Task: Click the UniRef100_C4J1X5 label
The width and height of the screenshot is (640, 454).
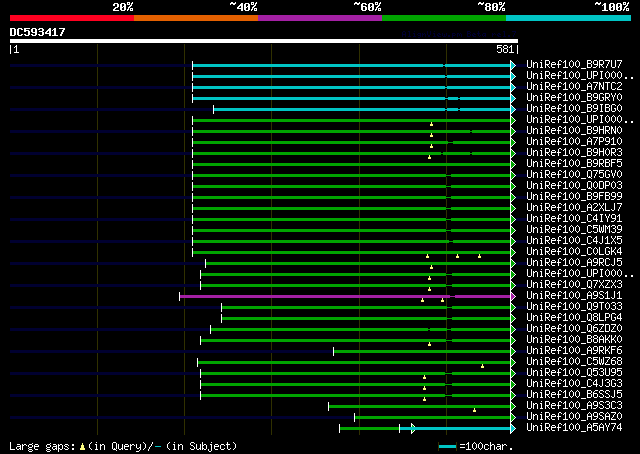Action: pos(574,241)
